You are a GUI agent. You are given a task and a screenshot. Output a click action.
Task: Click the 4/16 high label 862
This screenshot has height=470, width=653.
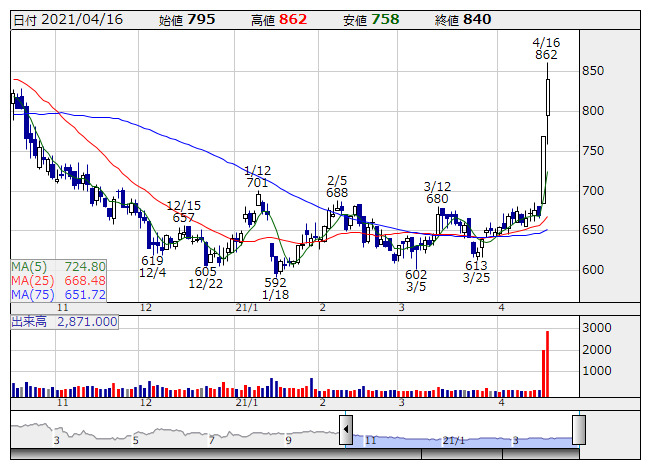(x=546, y=55)
